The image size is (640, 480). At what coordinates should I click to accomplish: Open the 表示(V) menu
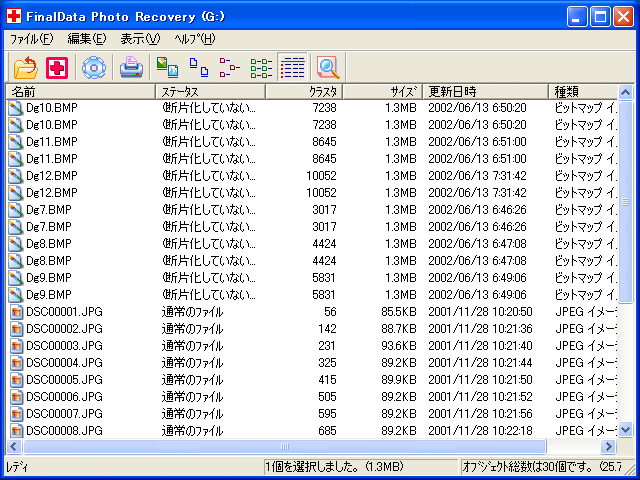[140, 39]
